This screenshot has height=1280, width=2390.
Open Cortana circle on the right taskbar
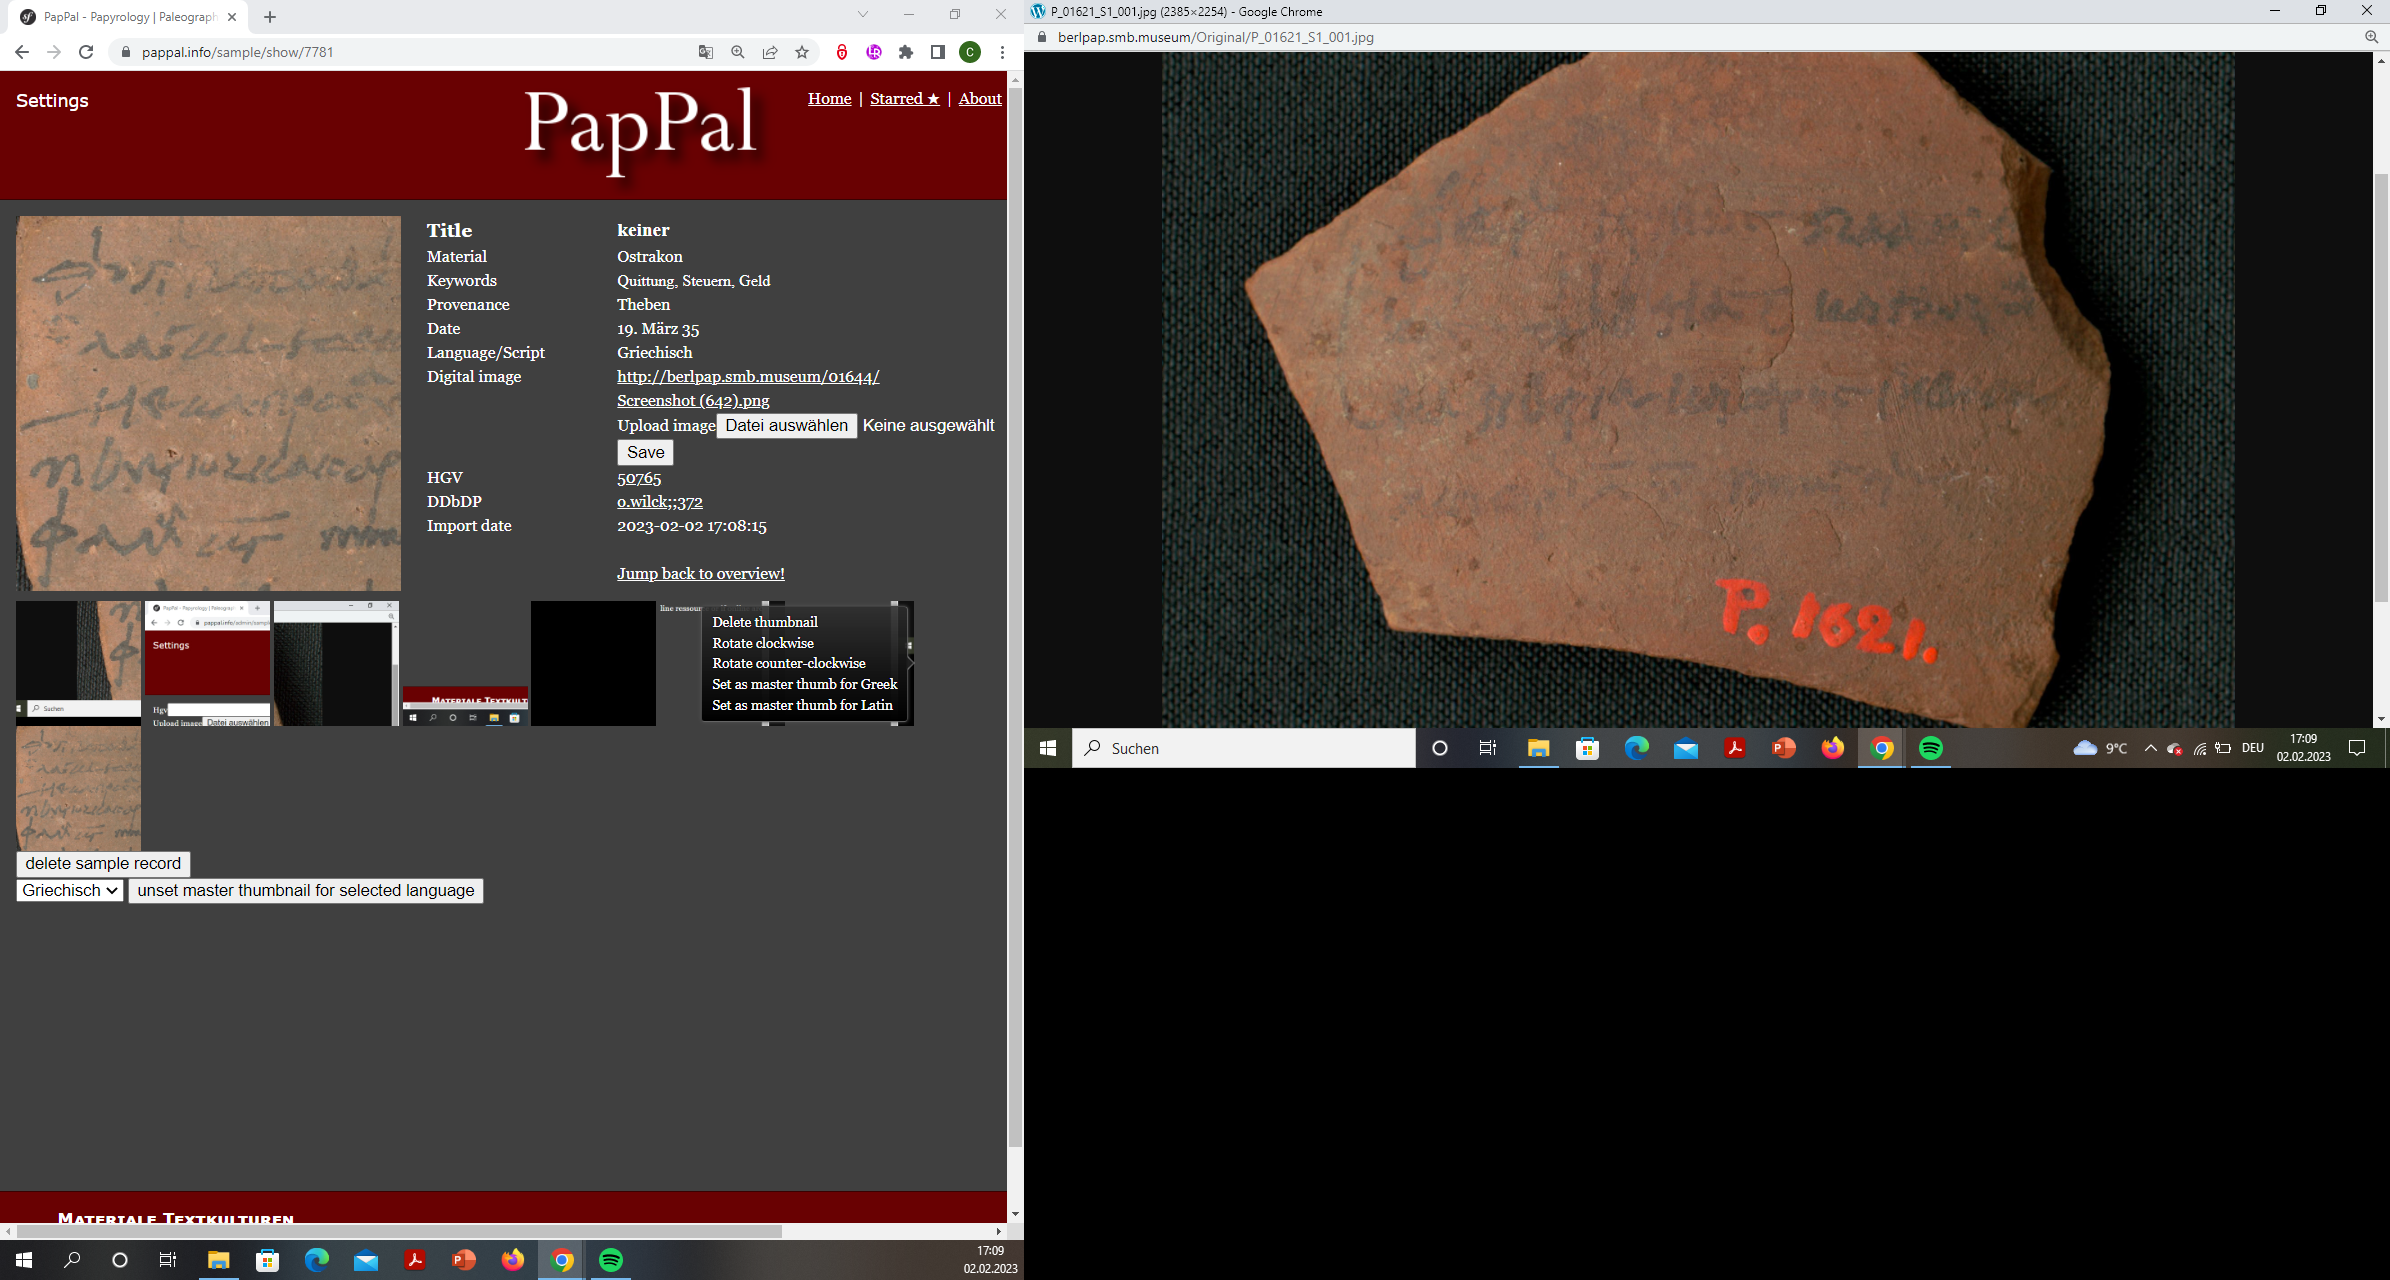(1440, 748)
